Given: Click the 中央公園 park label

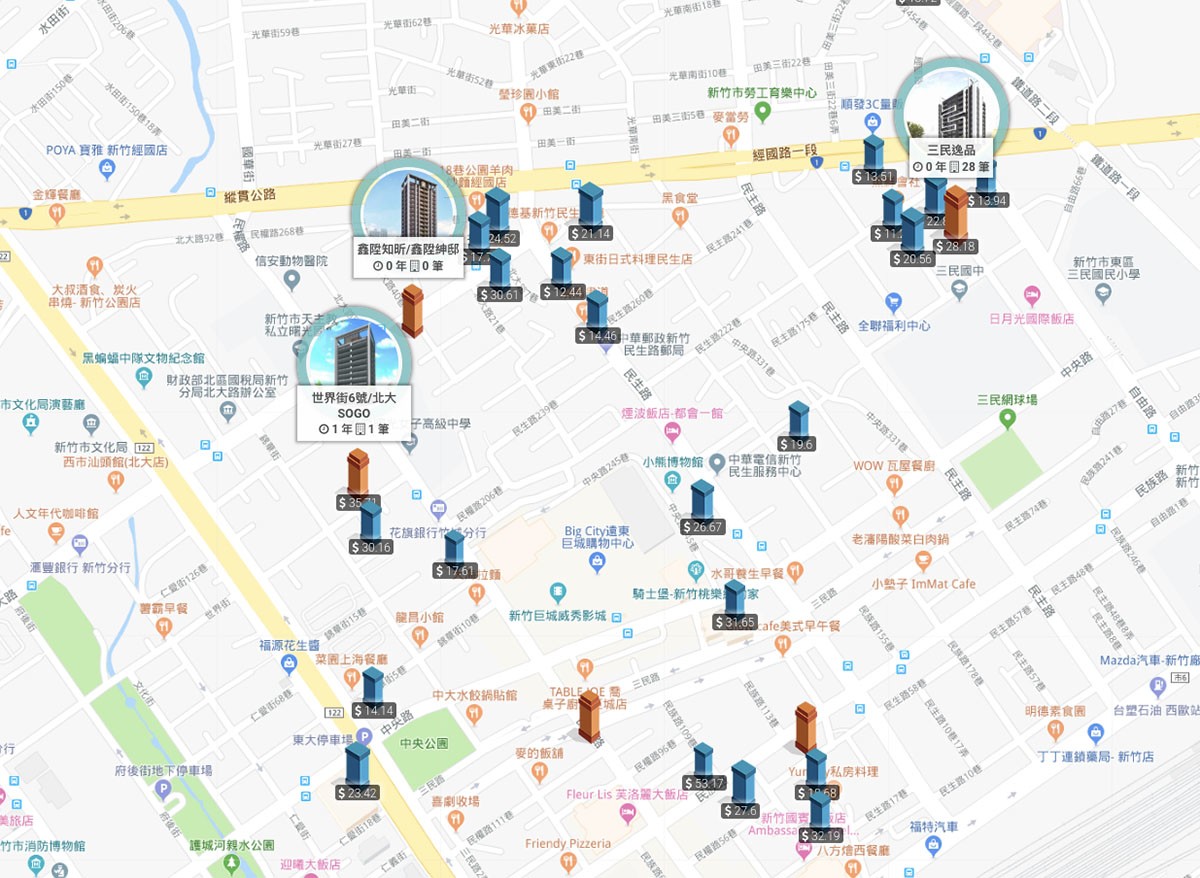Looking at the screenshot, I should [x=423, y=744].
